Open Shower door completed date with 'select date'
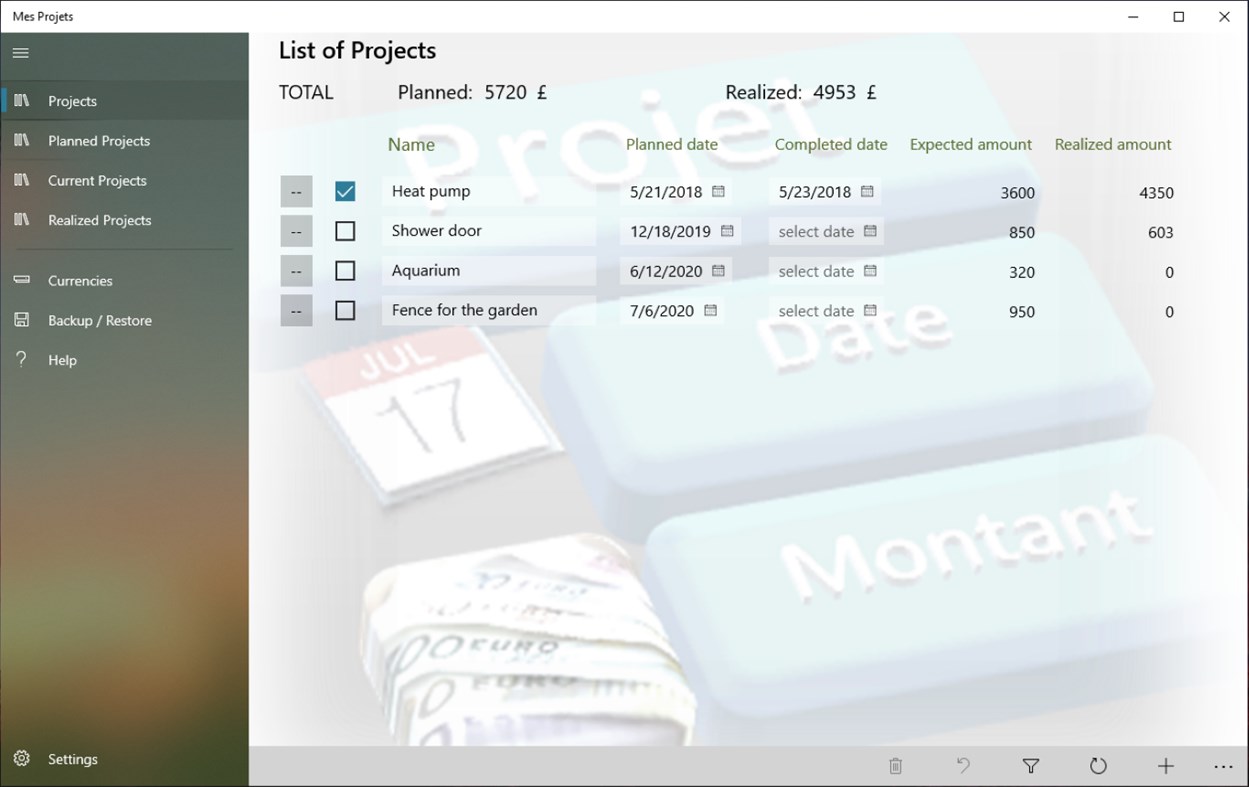This screenshot has width=1249, height=787. [x=824, y=231]
